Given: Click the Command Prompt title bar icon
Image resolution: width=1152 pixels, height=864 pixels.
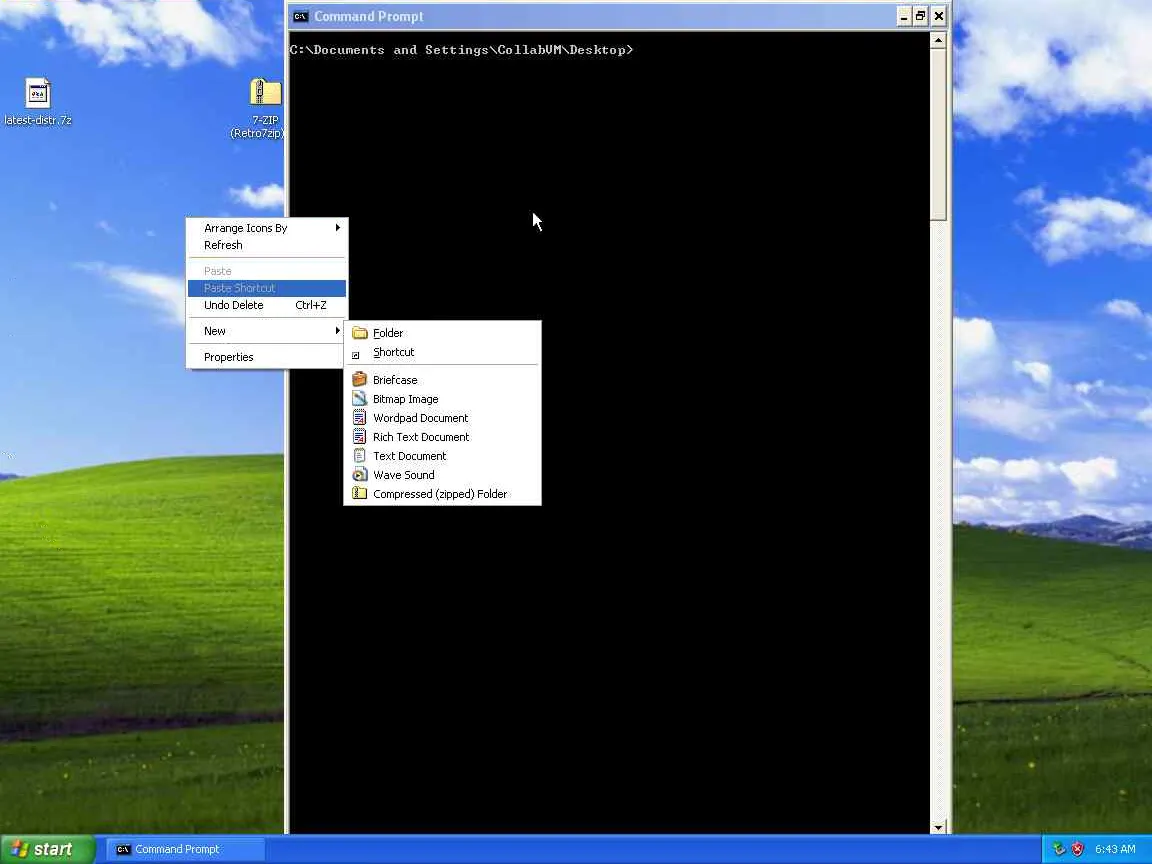Looking at the screenshot, I should (300, 16).
